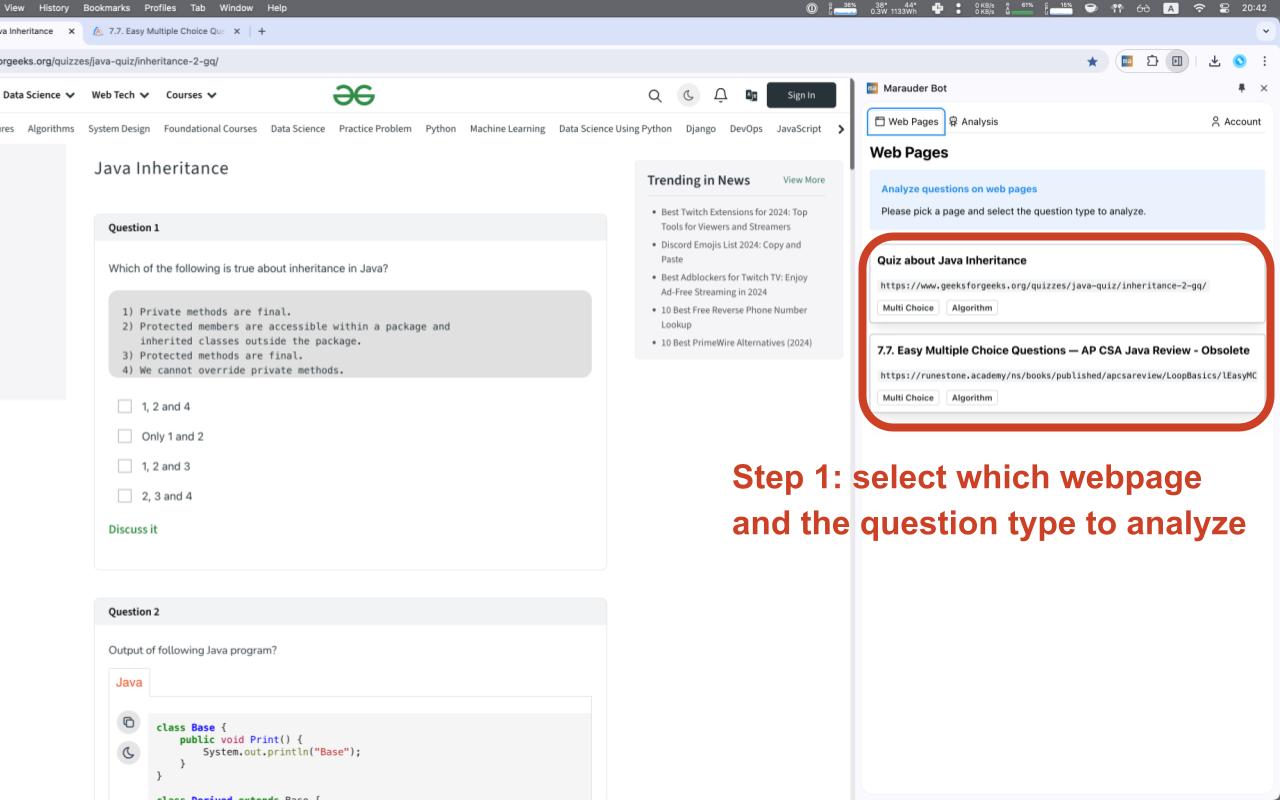Switch to the Analysis tab
The image size is (1280, 800).
[973, 121]
